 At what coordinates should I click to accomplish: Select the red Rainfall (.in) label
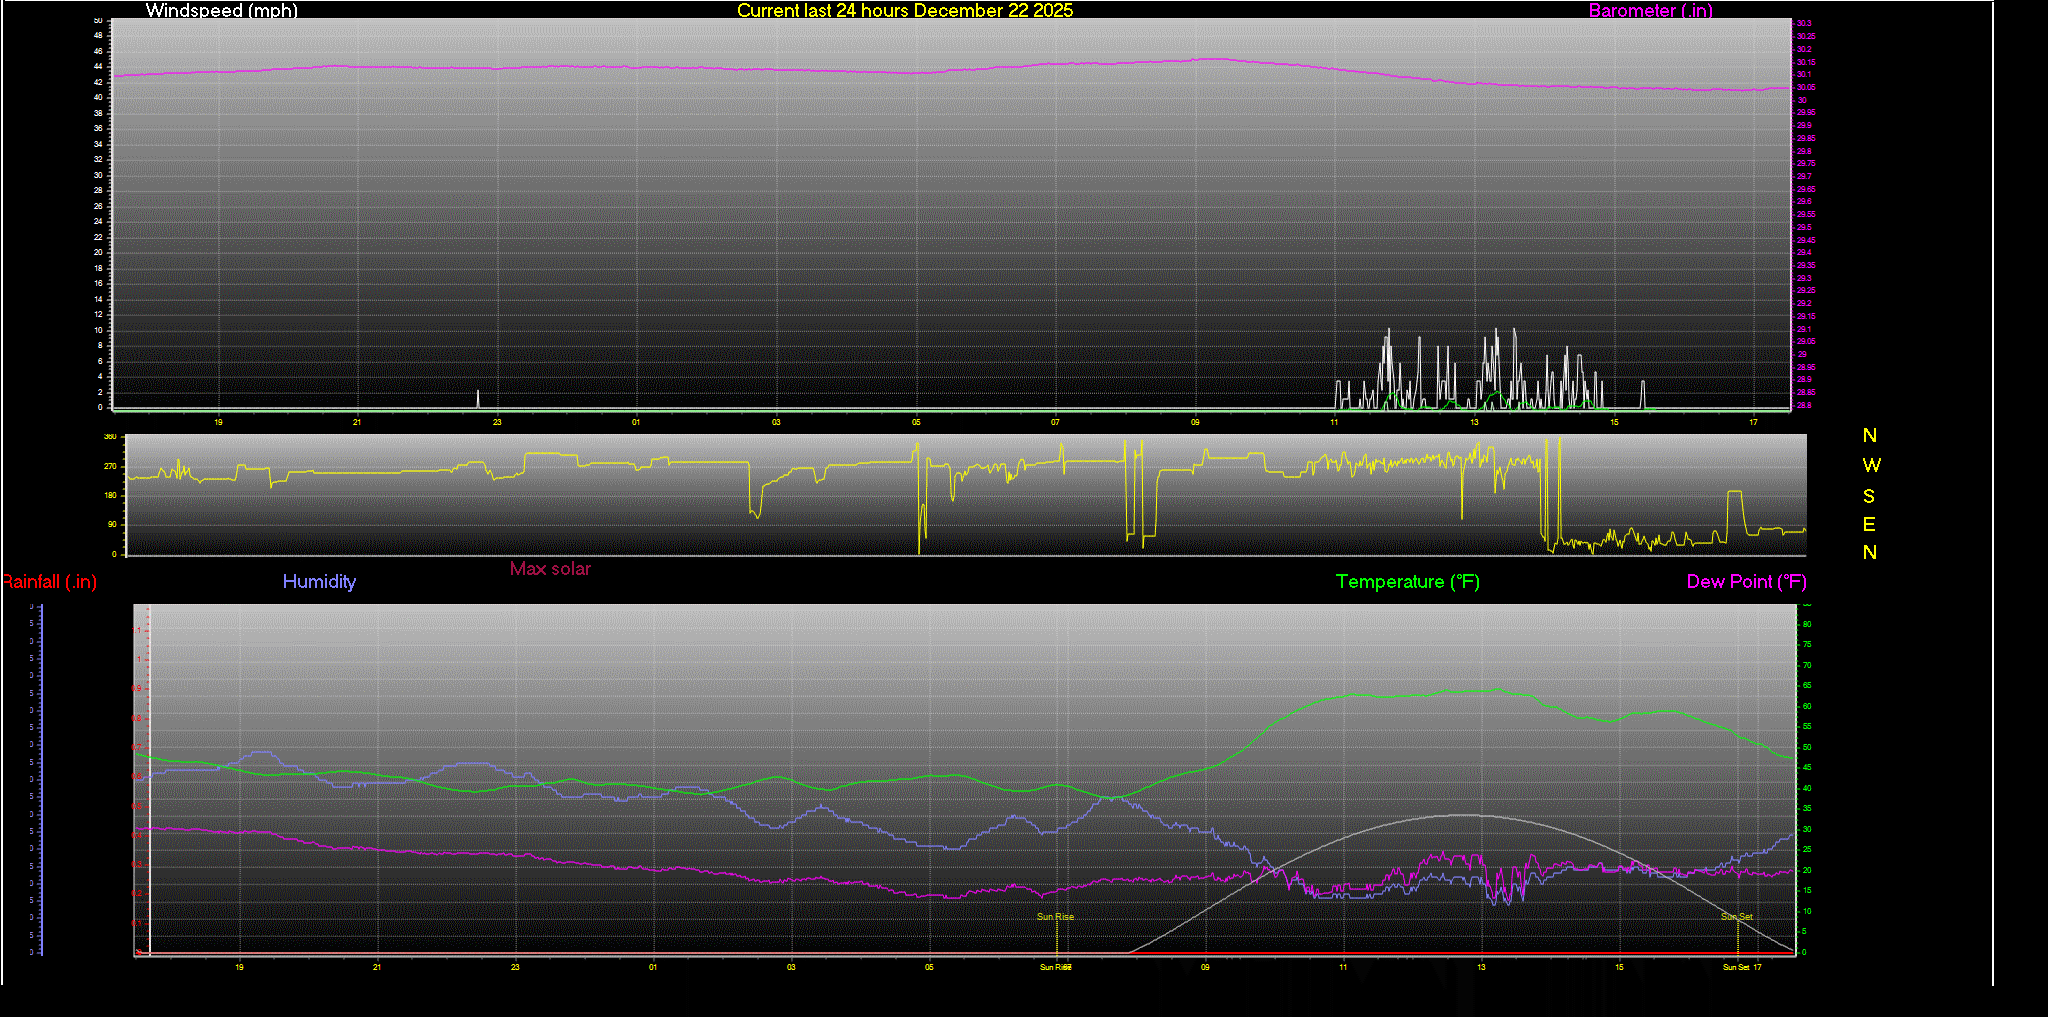[50, 582]
